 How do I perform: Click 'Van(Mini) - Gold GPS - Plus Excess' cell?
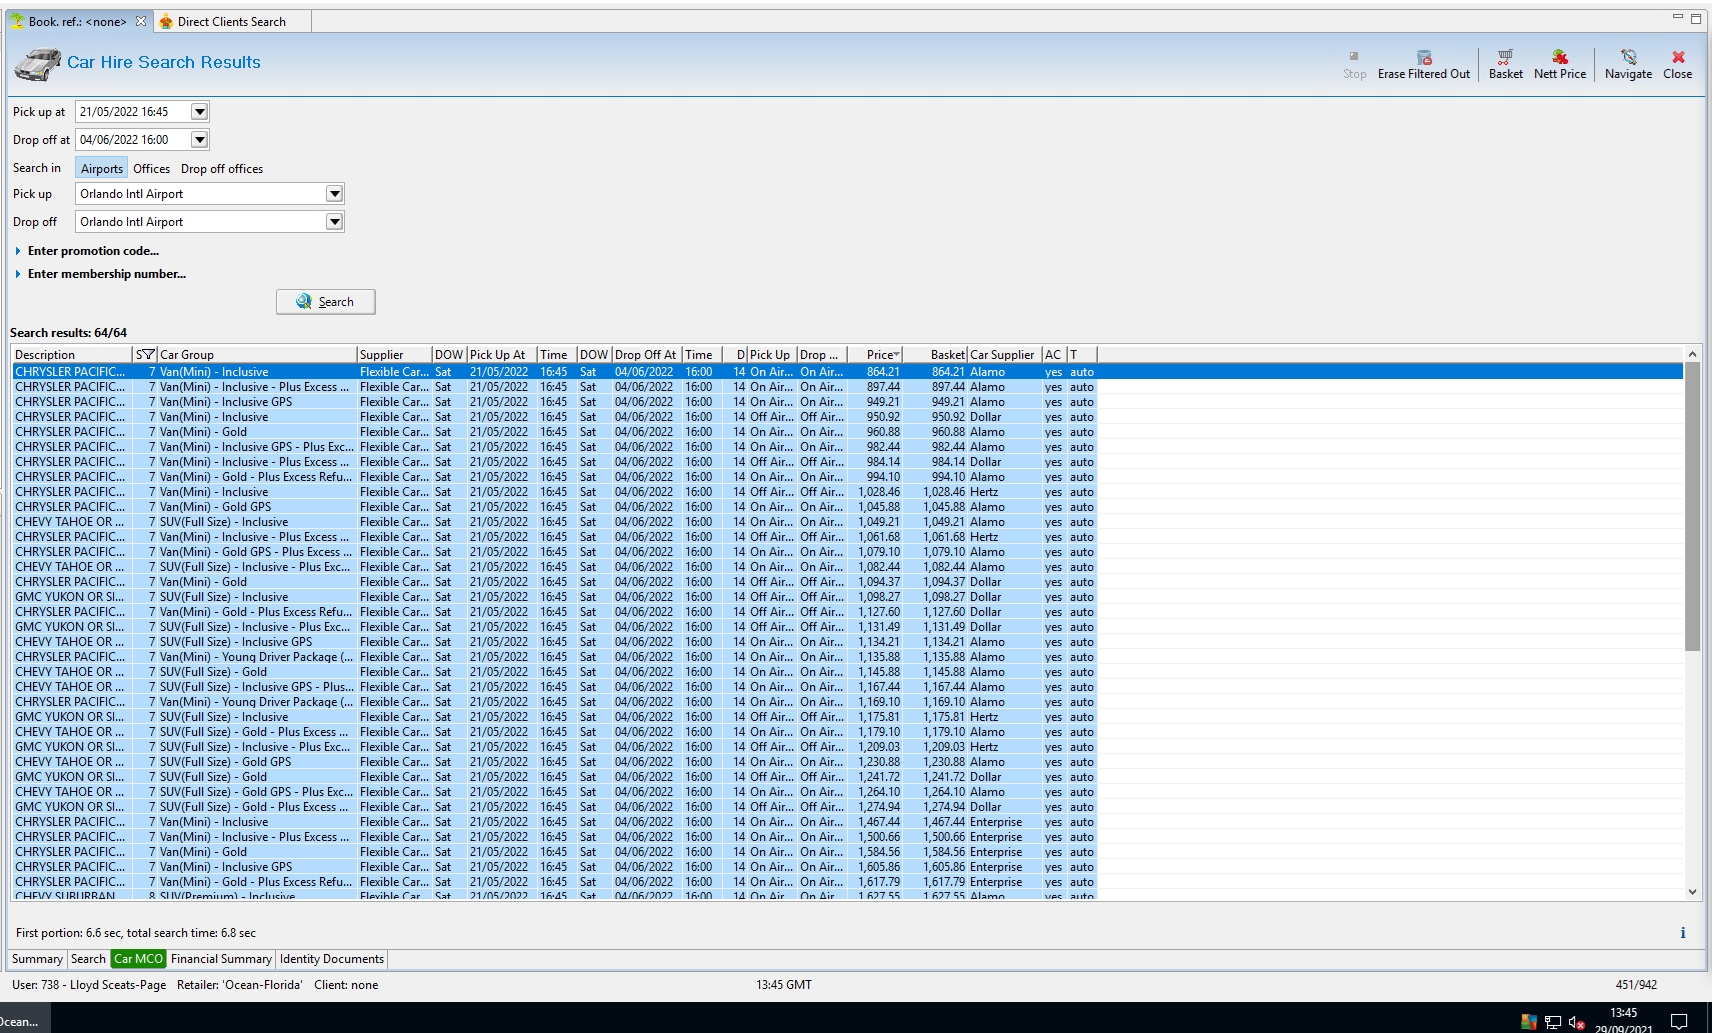256,552
